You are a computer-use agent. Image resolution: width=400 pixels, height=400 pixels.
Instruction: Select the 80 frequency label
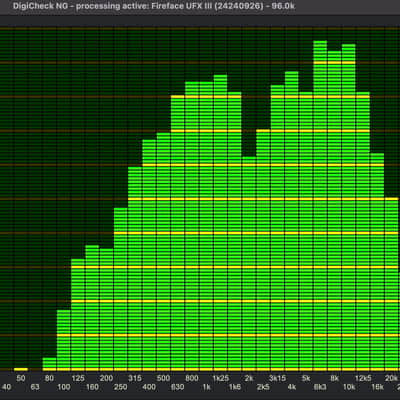(x=49, y=378)
